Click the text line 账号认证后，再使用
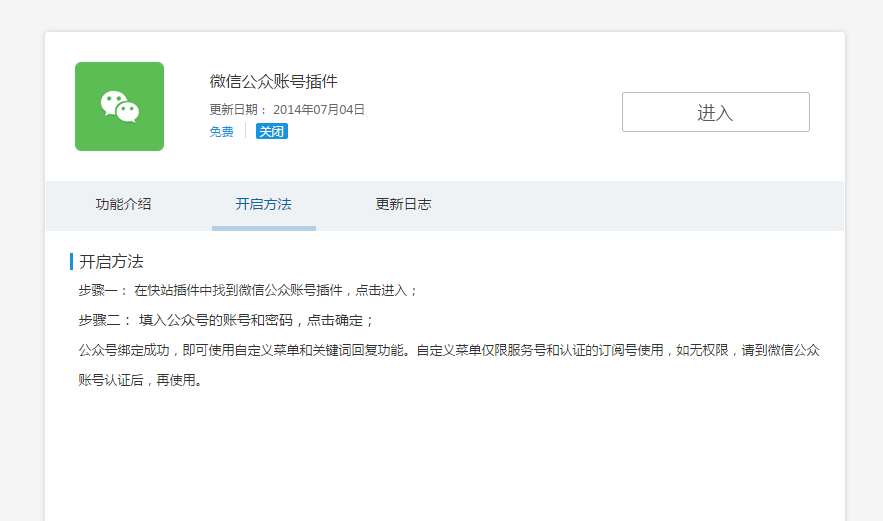The height and width of the screenshot is (521, 883). point(140,380)
